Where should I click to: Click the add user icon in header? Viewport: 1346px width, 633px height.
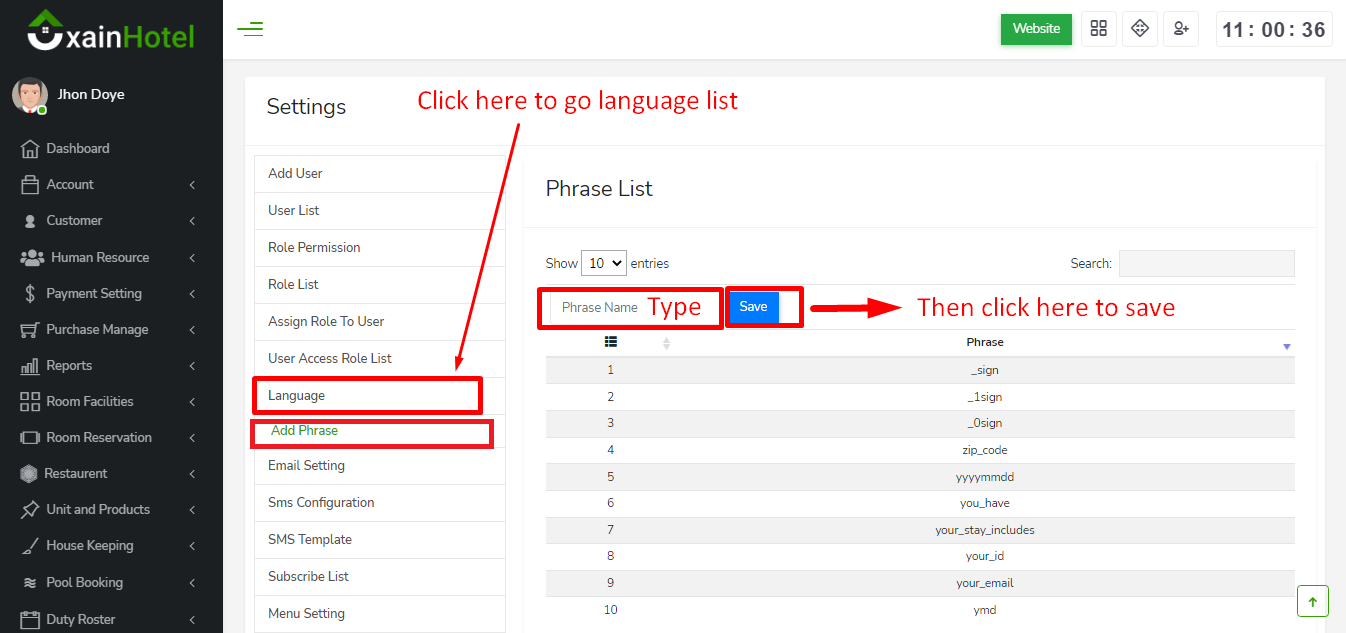point(1181,29)
